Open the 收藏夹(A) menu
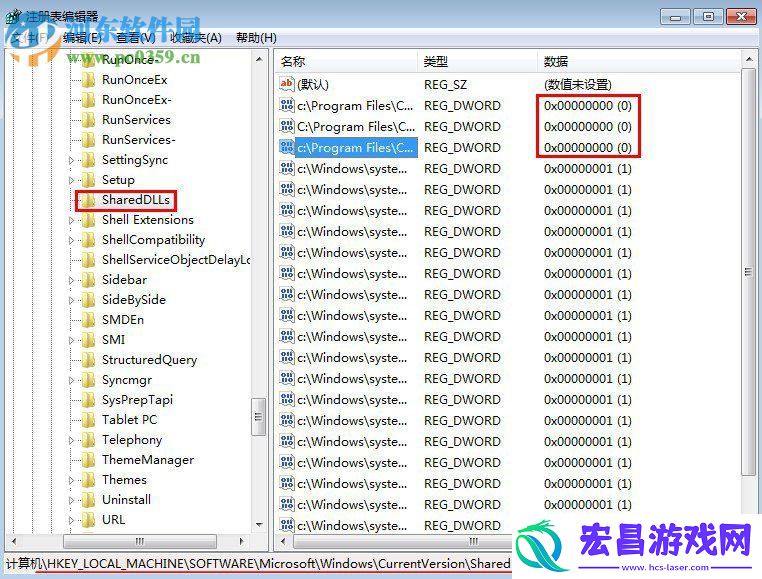The width and height of the screenshot is (762, 579). click(x=196, y=38)
